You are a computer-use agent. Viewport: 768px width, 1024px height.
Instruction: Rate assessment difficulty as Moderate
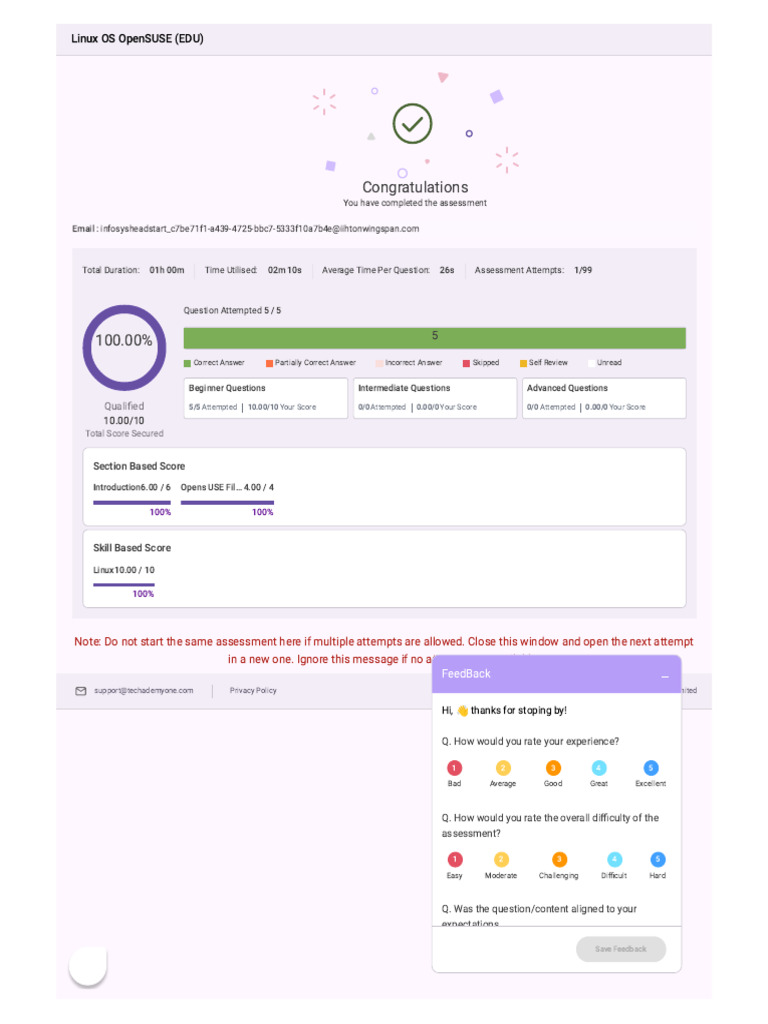[501, 859]
